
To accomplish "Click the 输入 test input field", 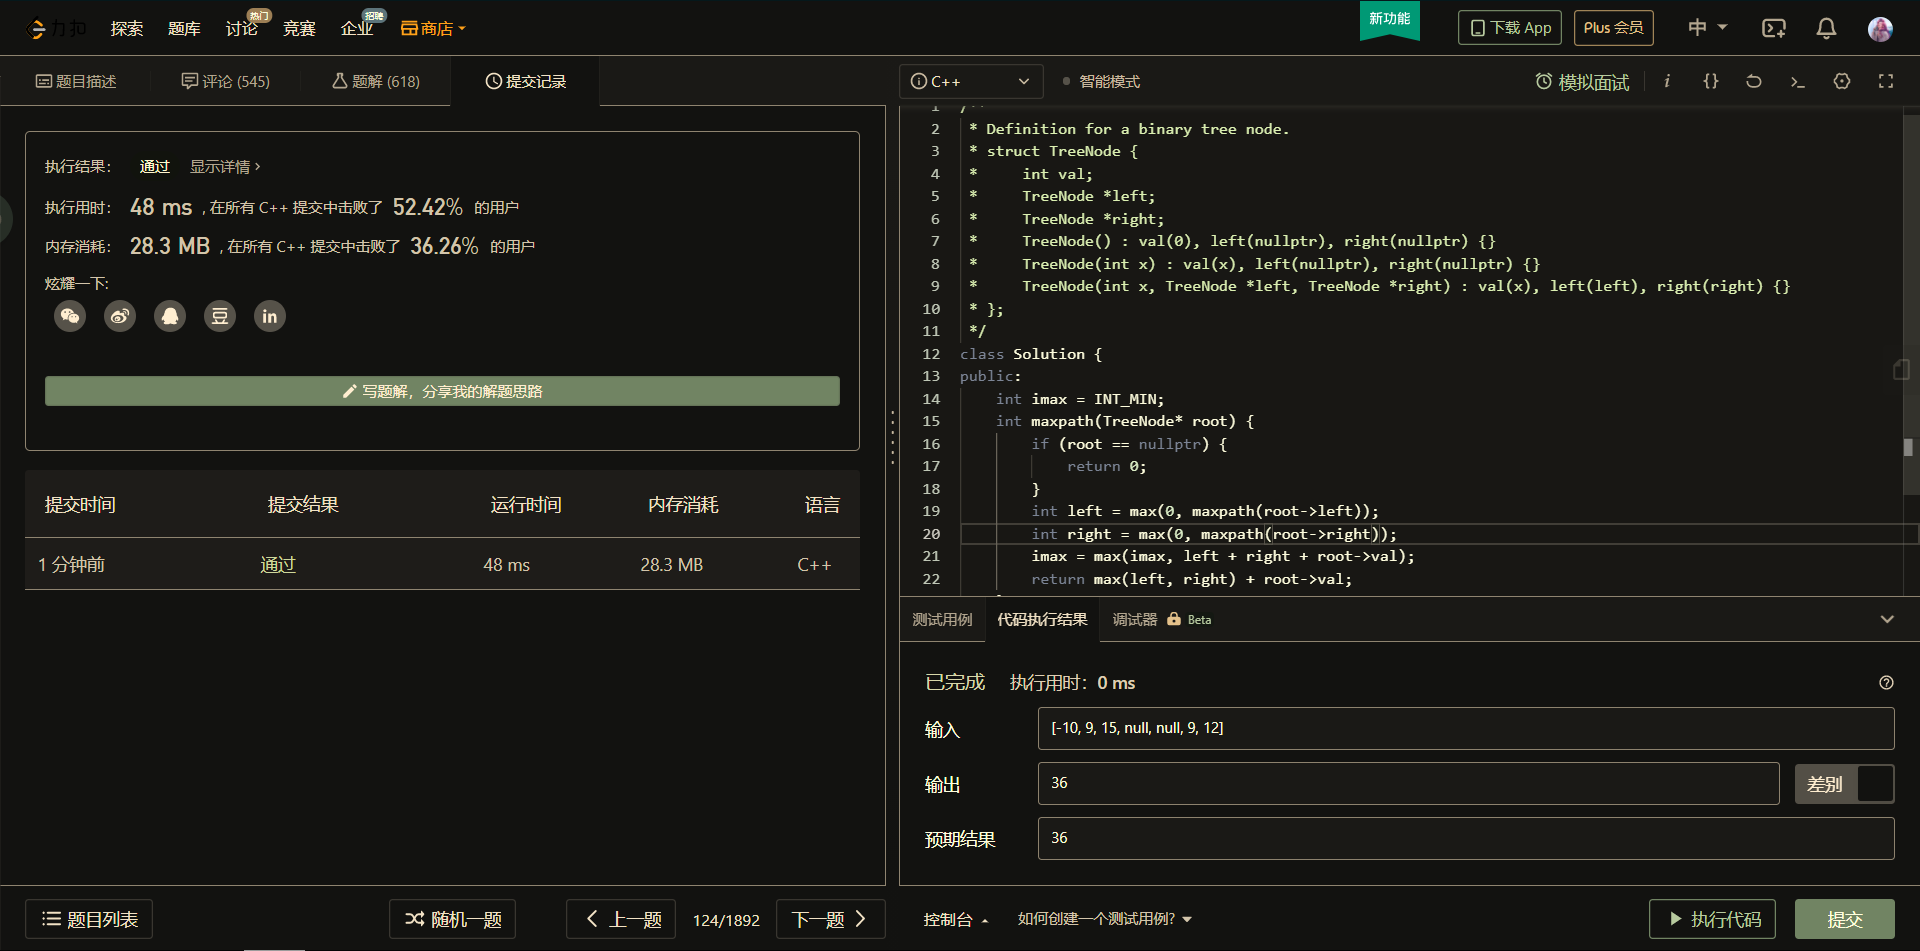I will tap(1465, 728).
